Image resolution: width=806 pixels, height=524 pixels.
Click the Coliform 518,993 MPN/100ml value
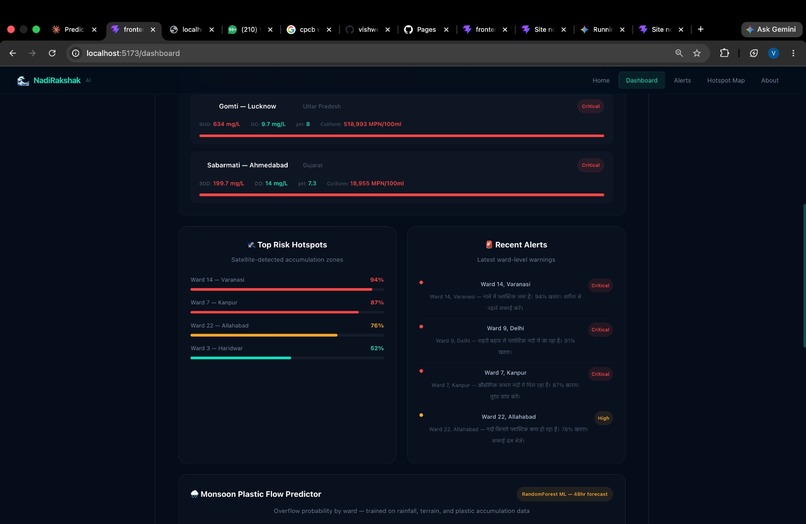pyautogui.click(x=372, y=124)
